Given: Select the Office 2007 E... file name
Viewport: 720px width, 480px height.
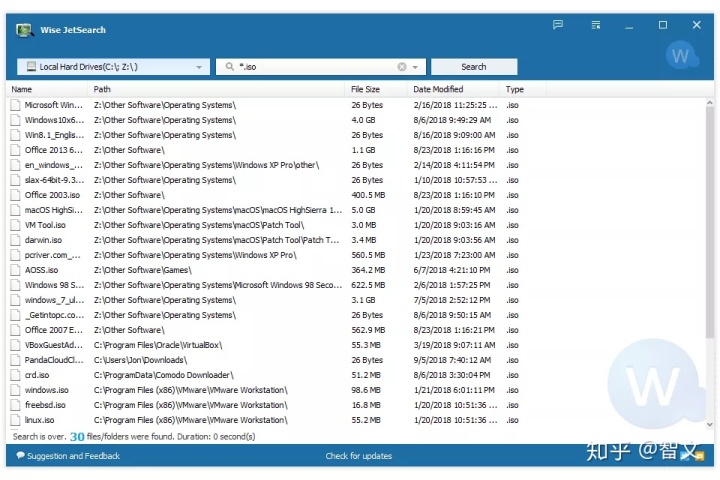Looking at the screenshot, I should pyautogui.click(x=54, y=330).
